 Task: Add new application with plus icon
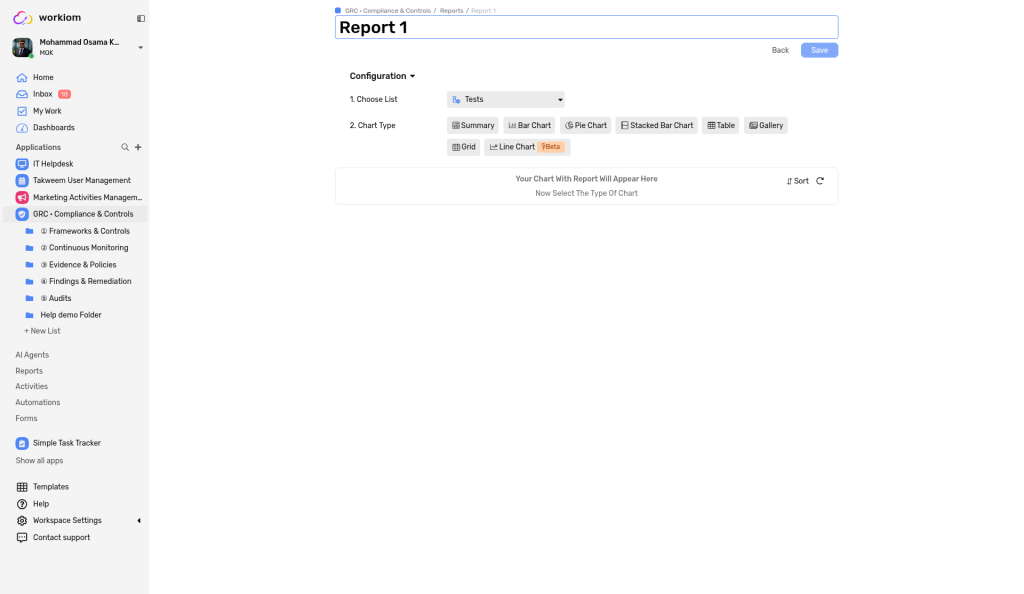[x=138, y=148]
